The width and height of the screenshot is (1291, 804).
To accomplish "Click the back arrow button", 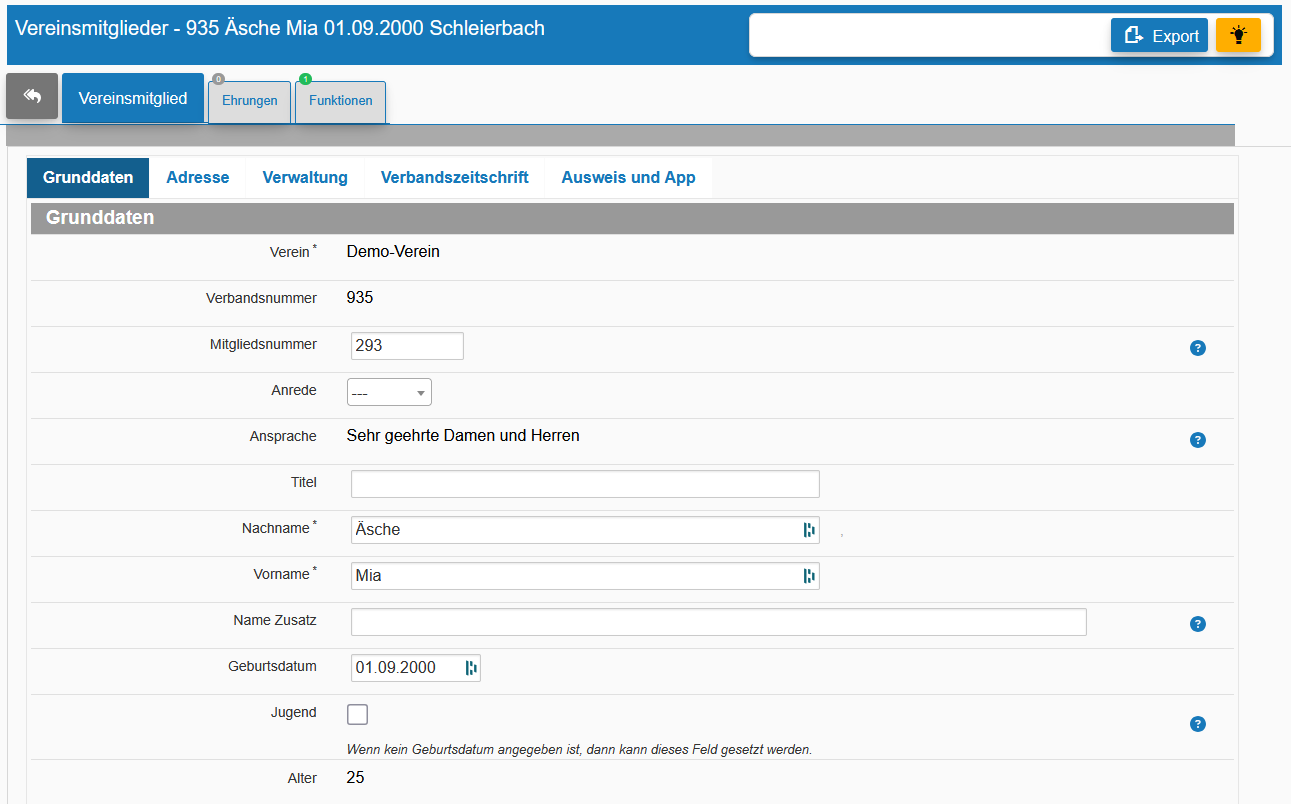I will pos(32,96).
